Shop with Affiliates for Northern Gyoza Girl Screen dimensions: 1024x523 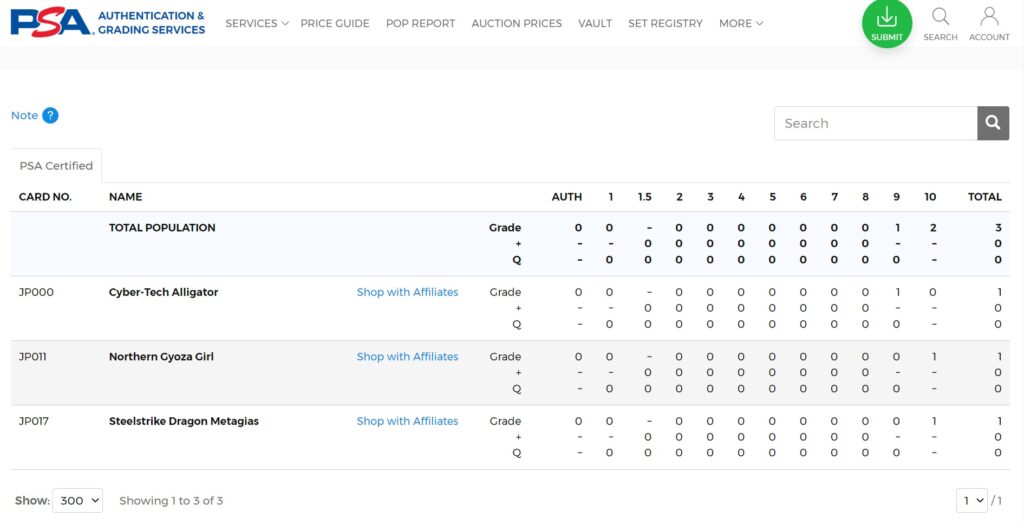(408, 357)
